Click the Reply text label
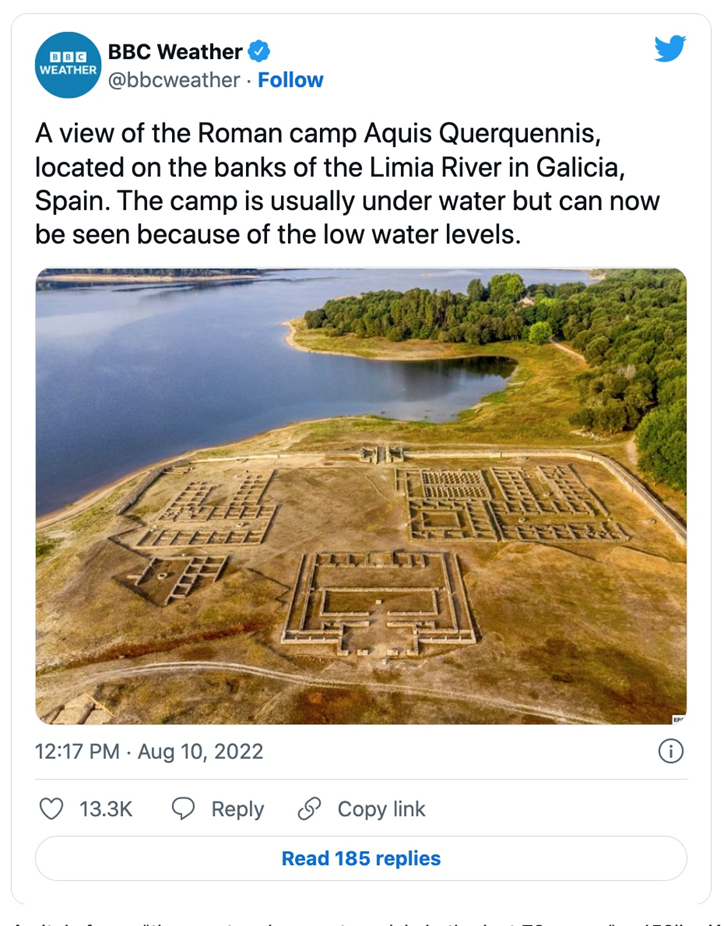Image resolution: width=724 pixels, height=926 pixels. tap(237, 809)
